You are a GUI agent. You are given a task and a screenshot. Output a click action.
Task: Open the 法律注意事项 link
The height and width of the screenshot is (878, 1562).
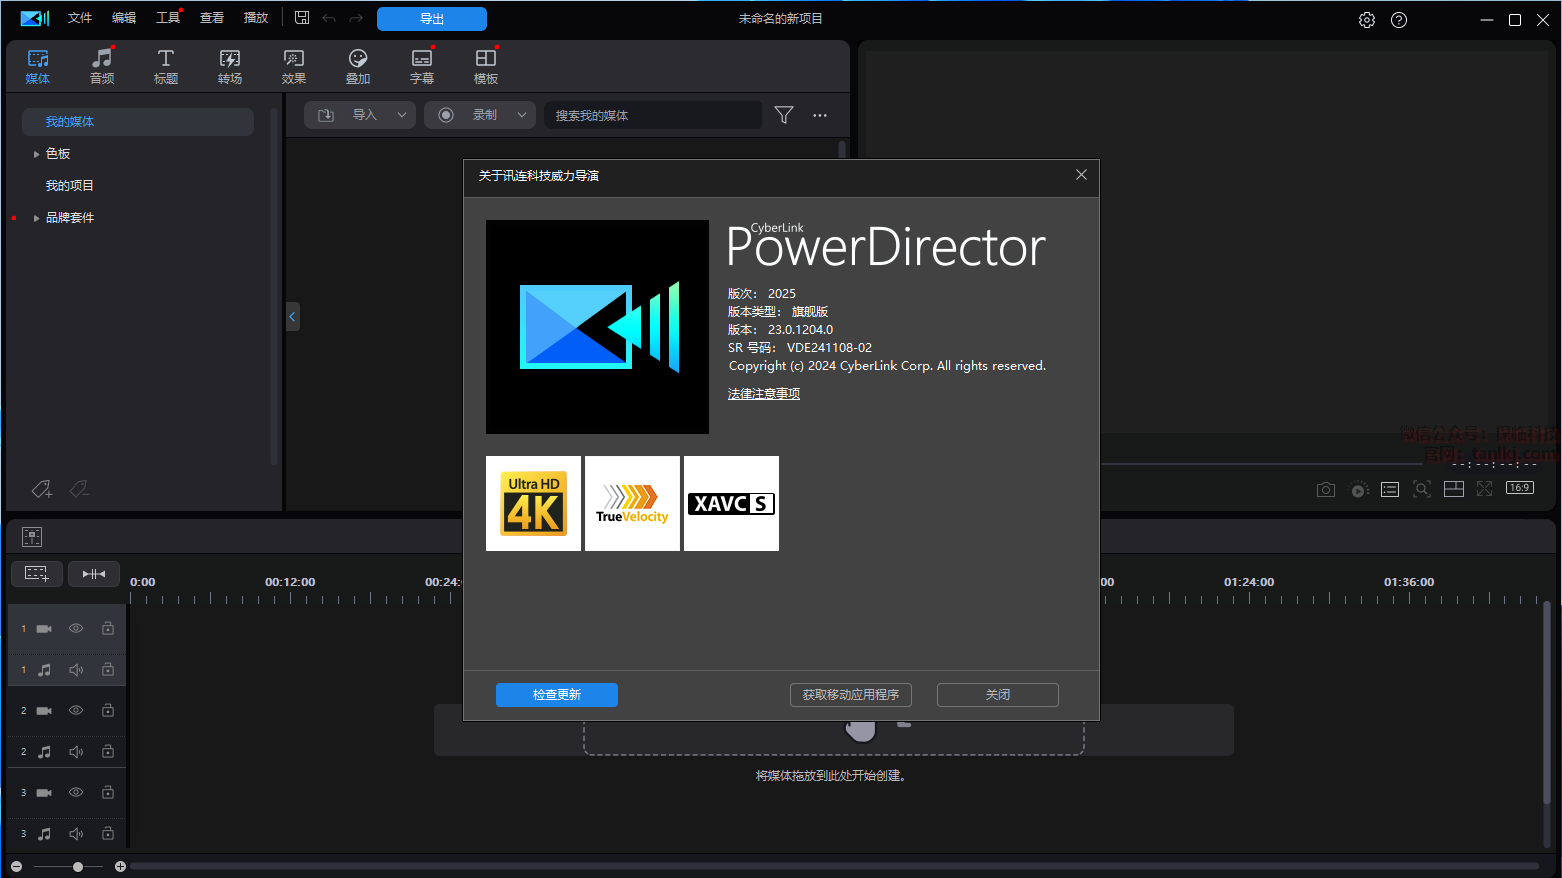764,394
